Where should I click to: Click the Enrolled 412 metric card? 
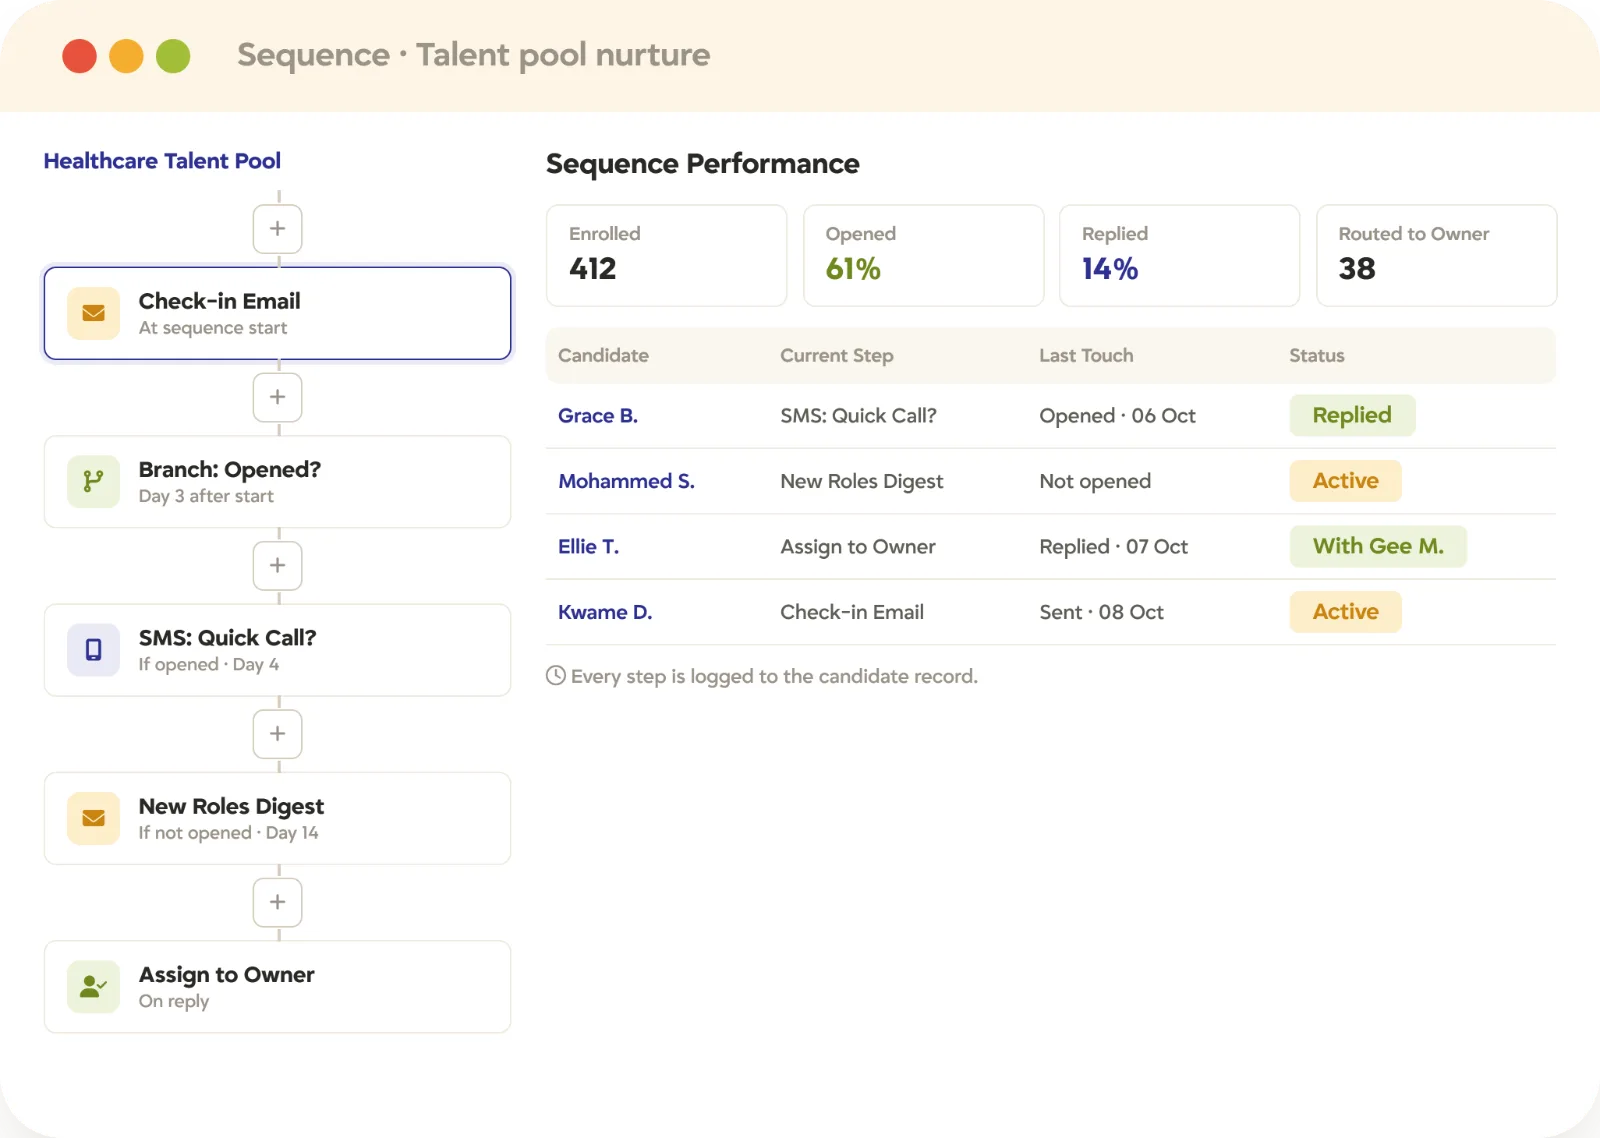[667, 256]
